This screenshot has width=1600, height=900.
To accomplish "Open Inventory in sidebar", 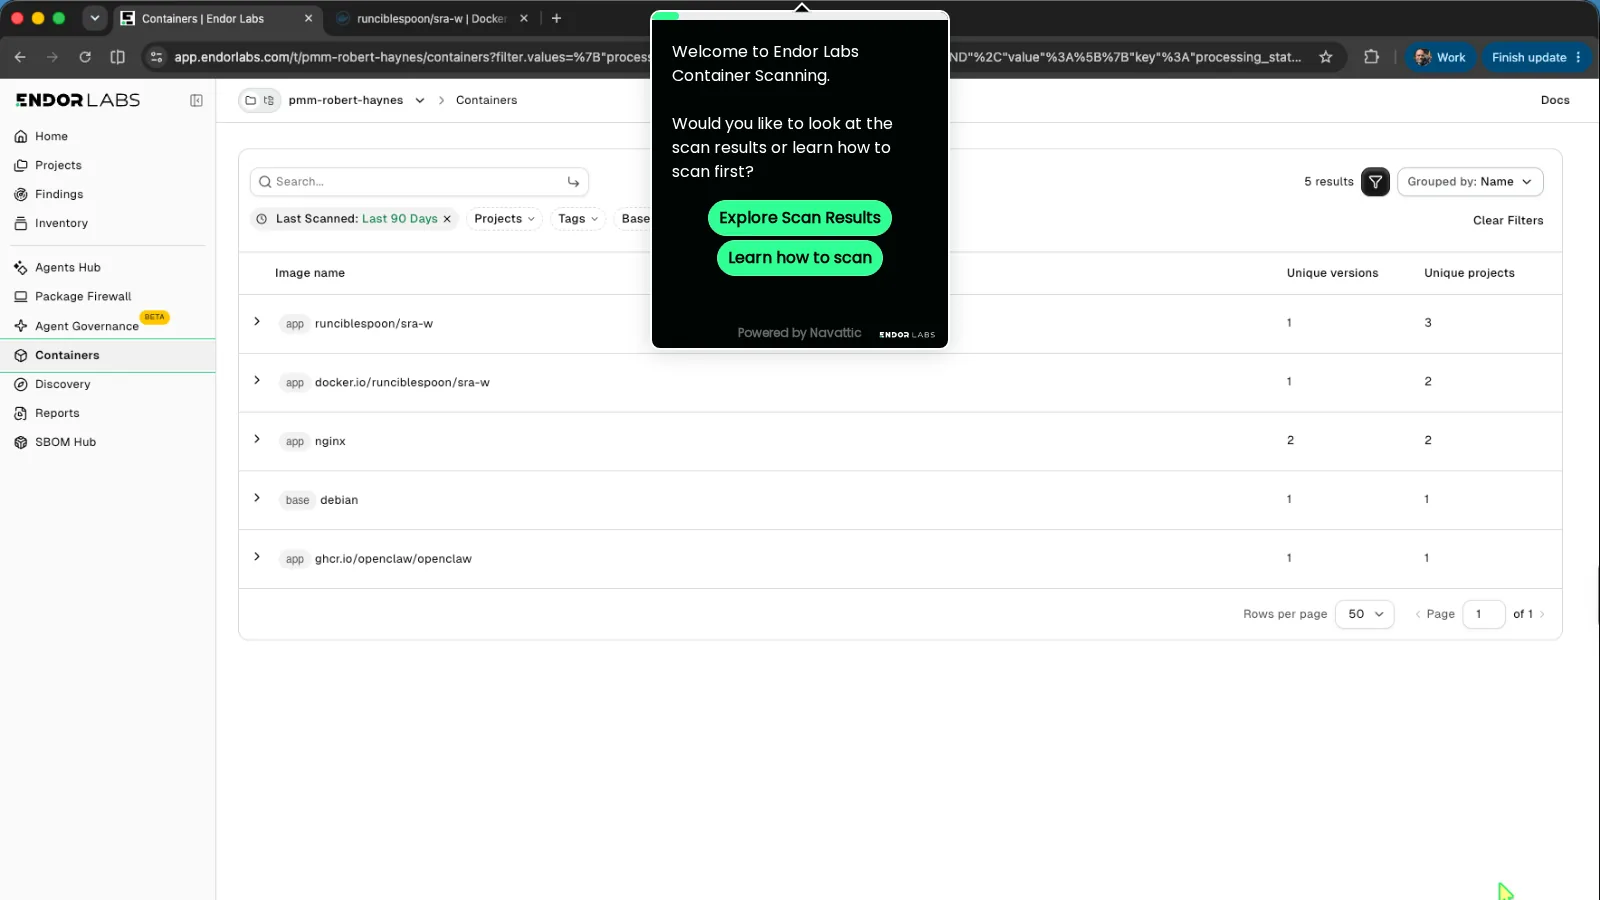I will [x=60, y=223].
